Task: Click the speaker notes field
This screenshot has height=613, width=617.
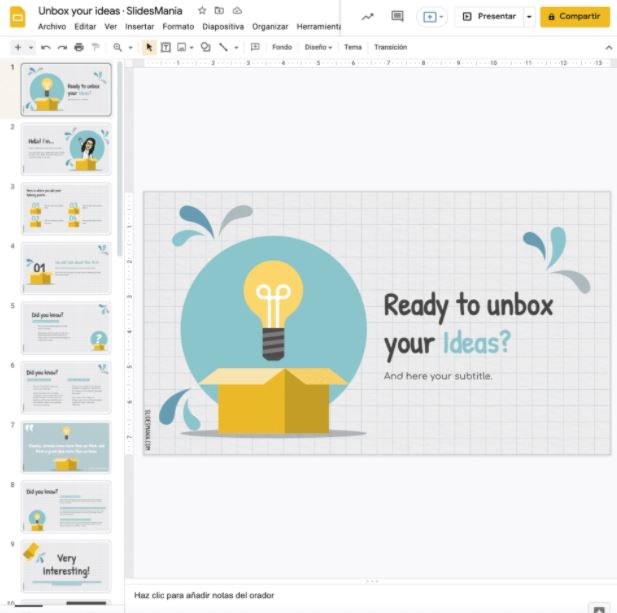Action: coord(370,595)
